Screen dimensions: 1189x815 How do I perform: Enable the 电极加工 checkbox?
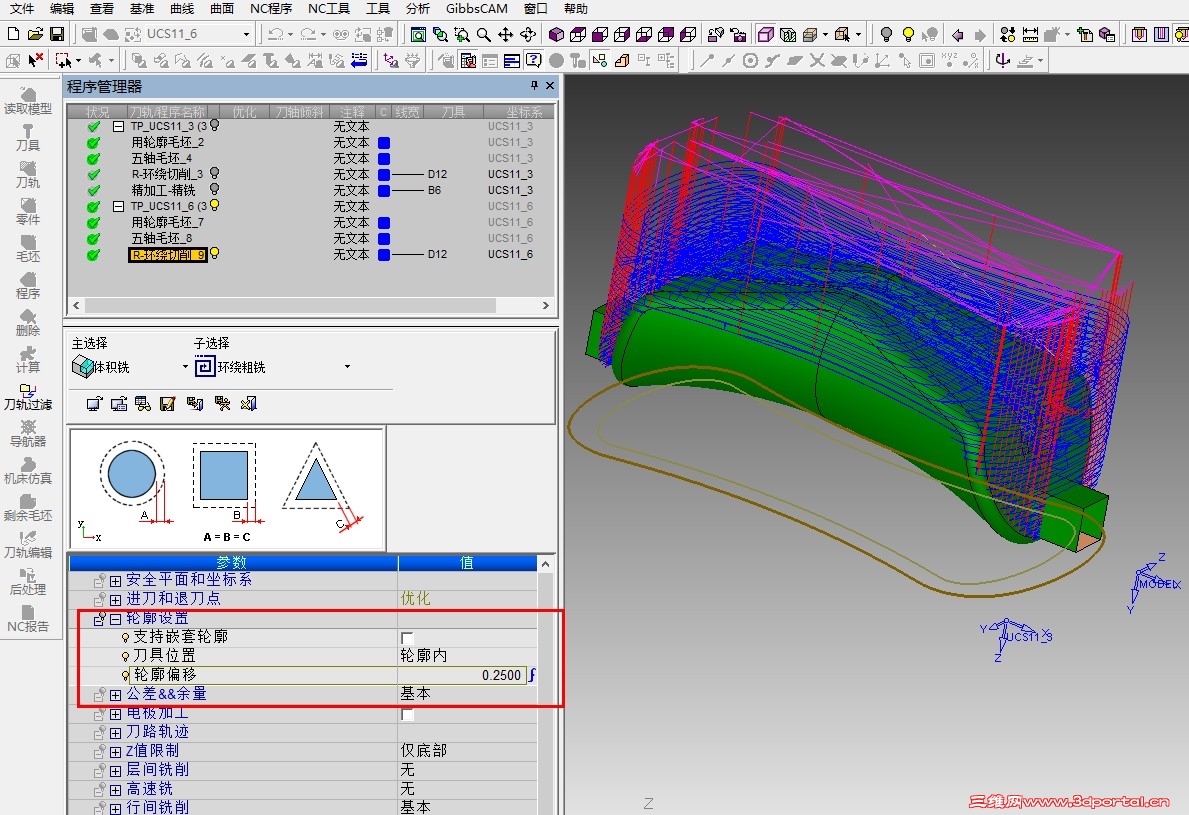click(x=407, y=714)
